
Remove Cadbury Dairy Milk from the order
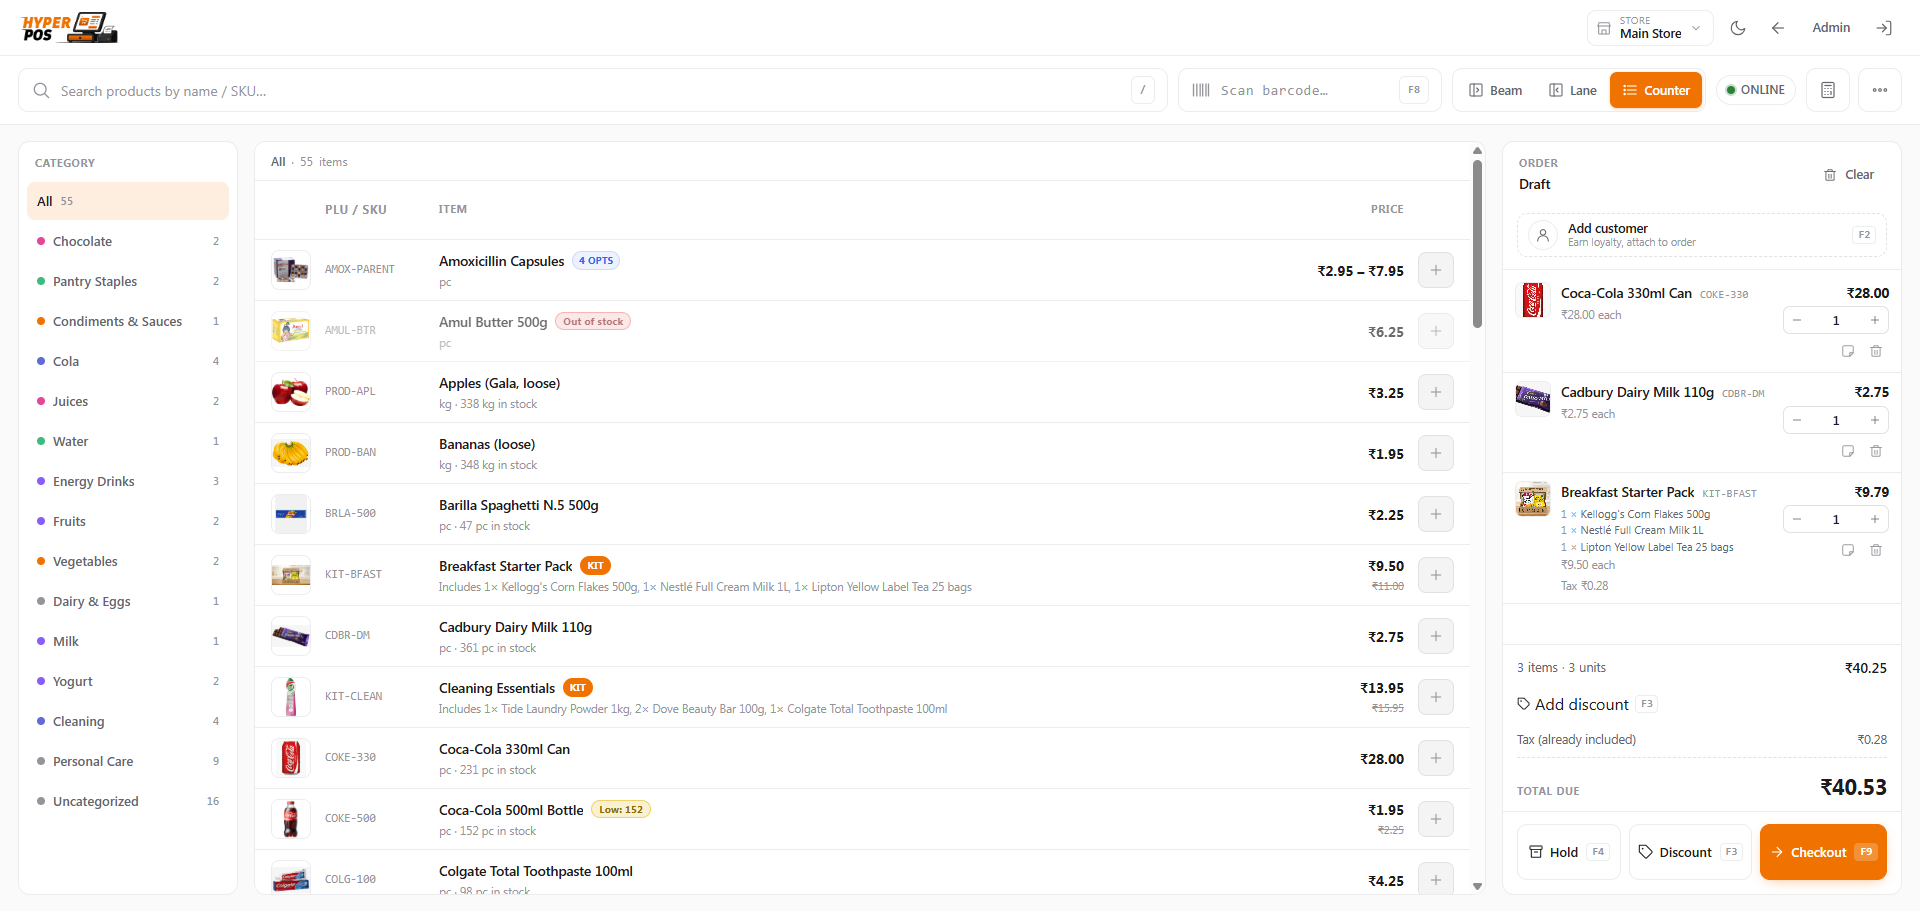[1876, 451]
